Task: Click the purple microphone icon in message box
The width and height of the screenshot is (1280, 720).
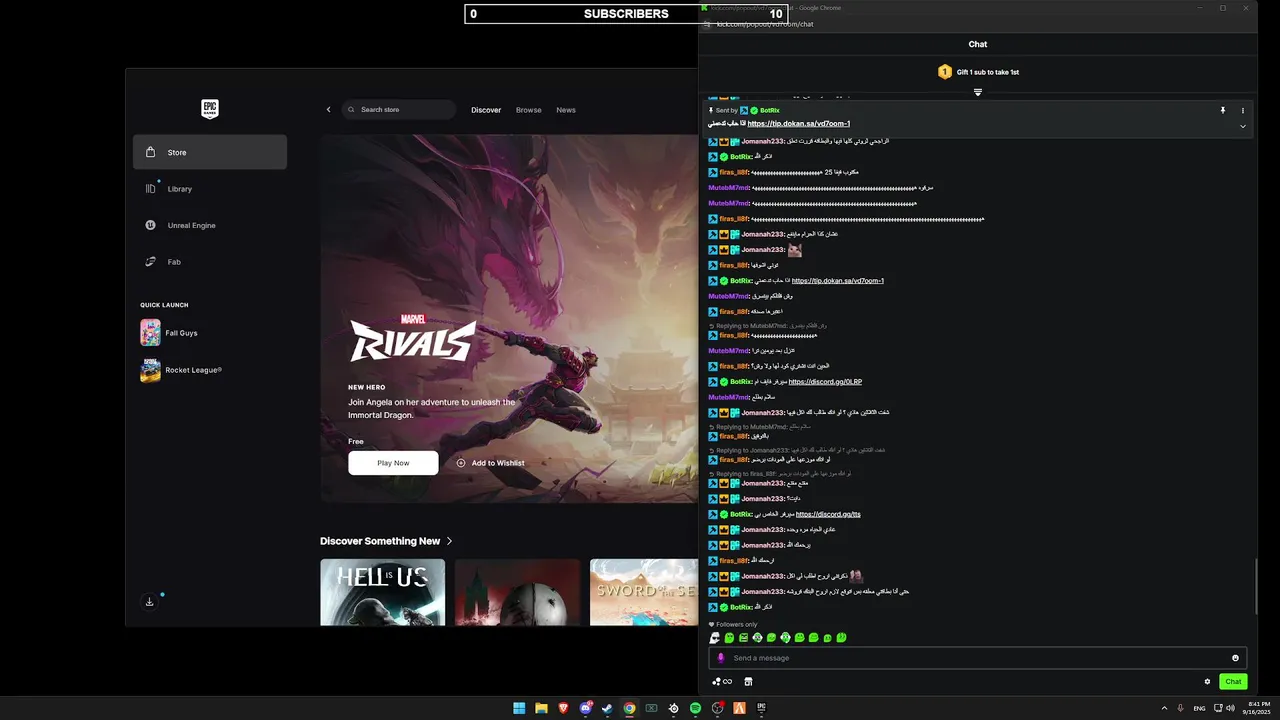Action: (721, 658)
